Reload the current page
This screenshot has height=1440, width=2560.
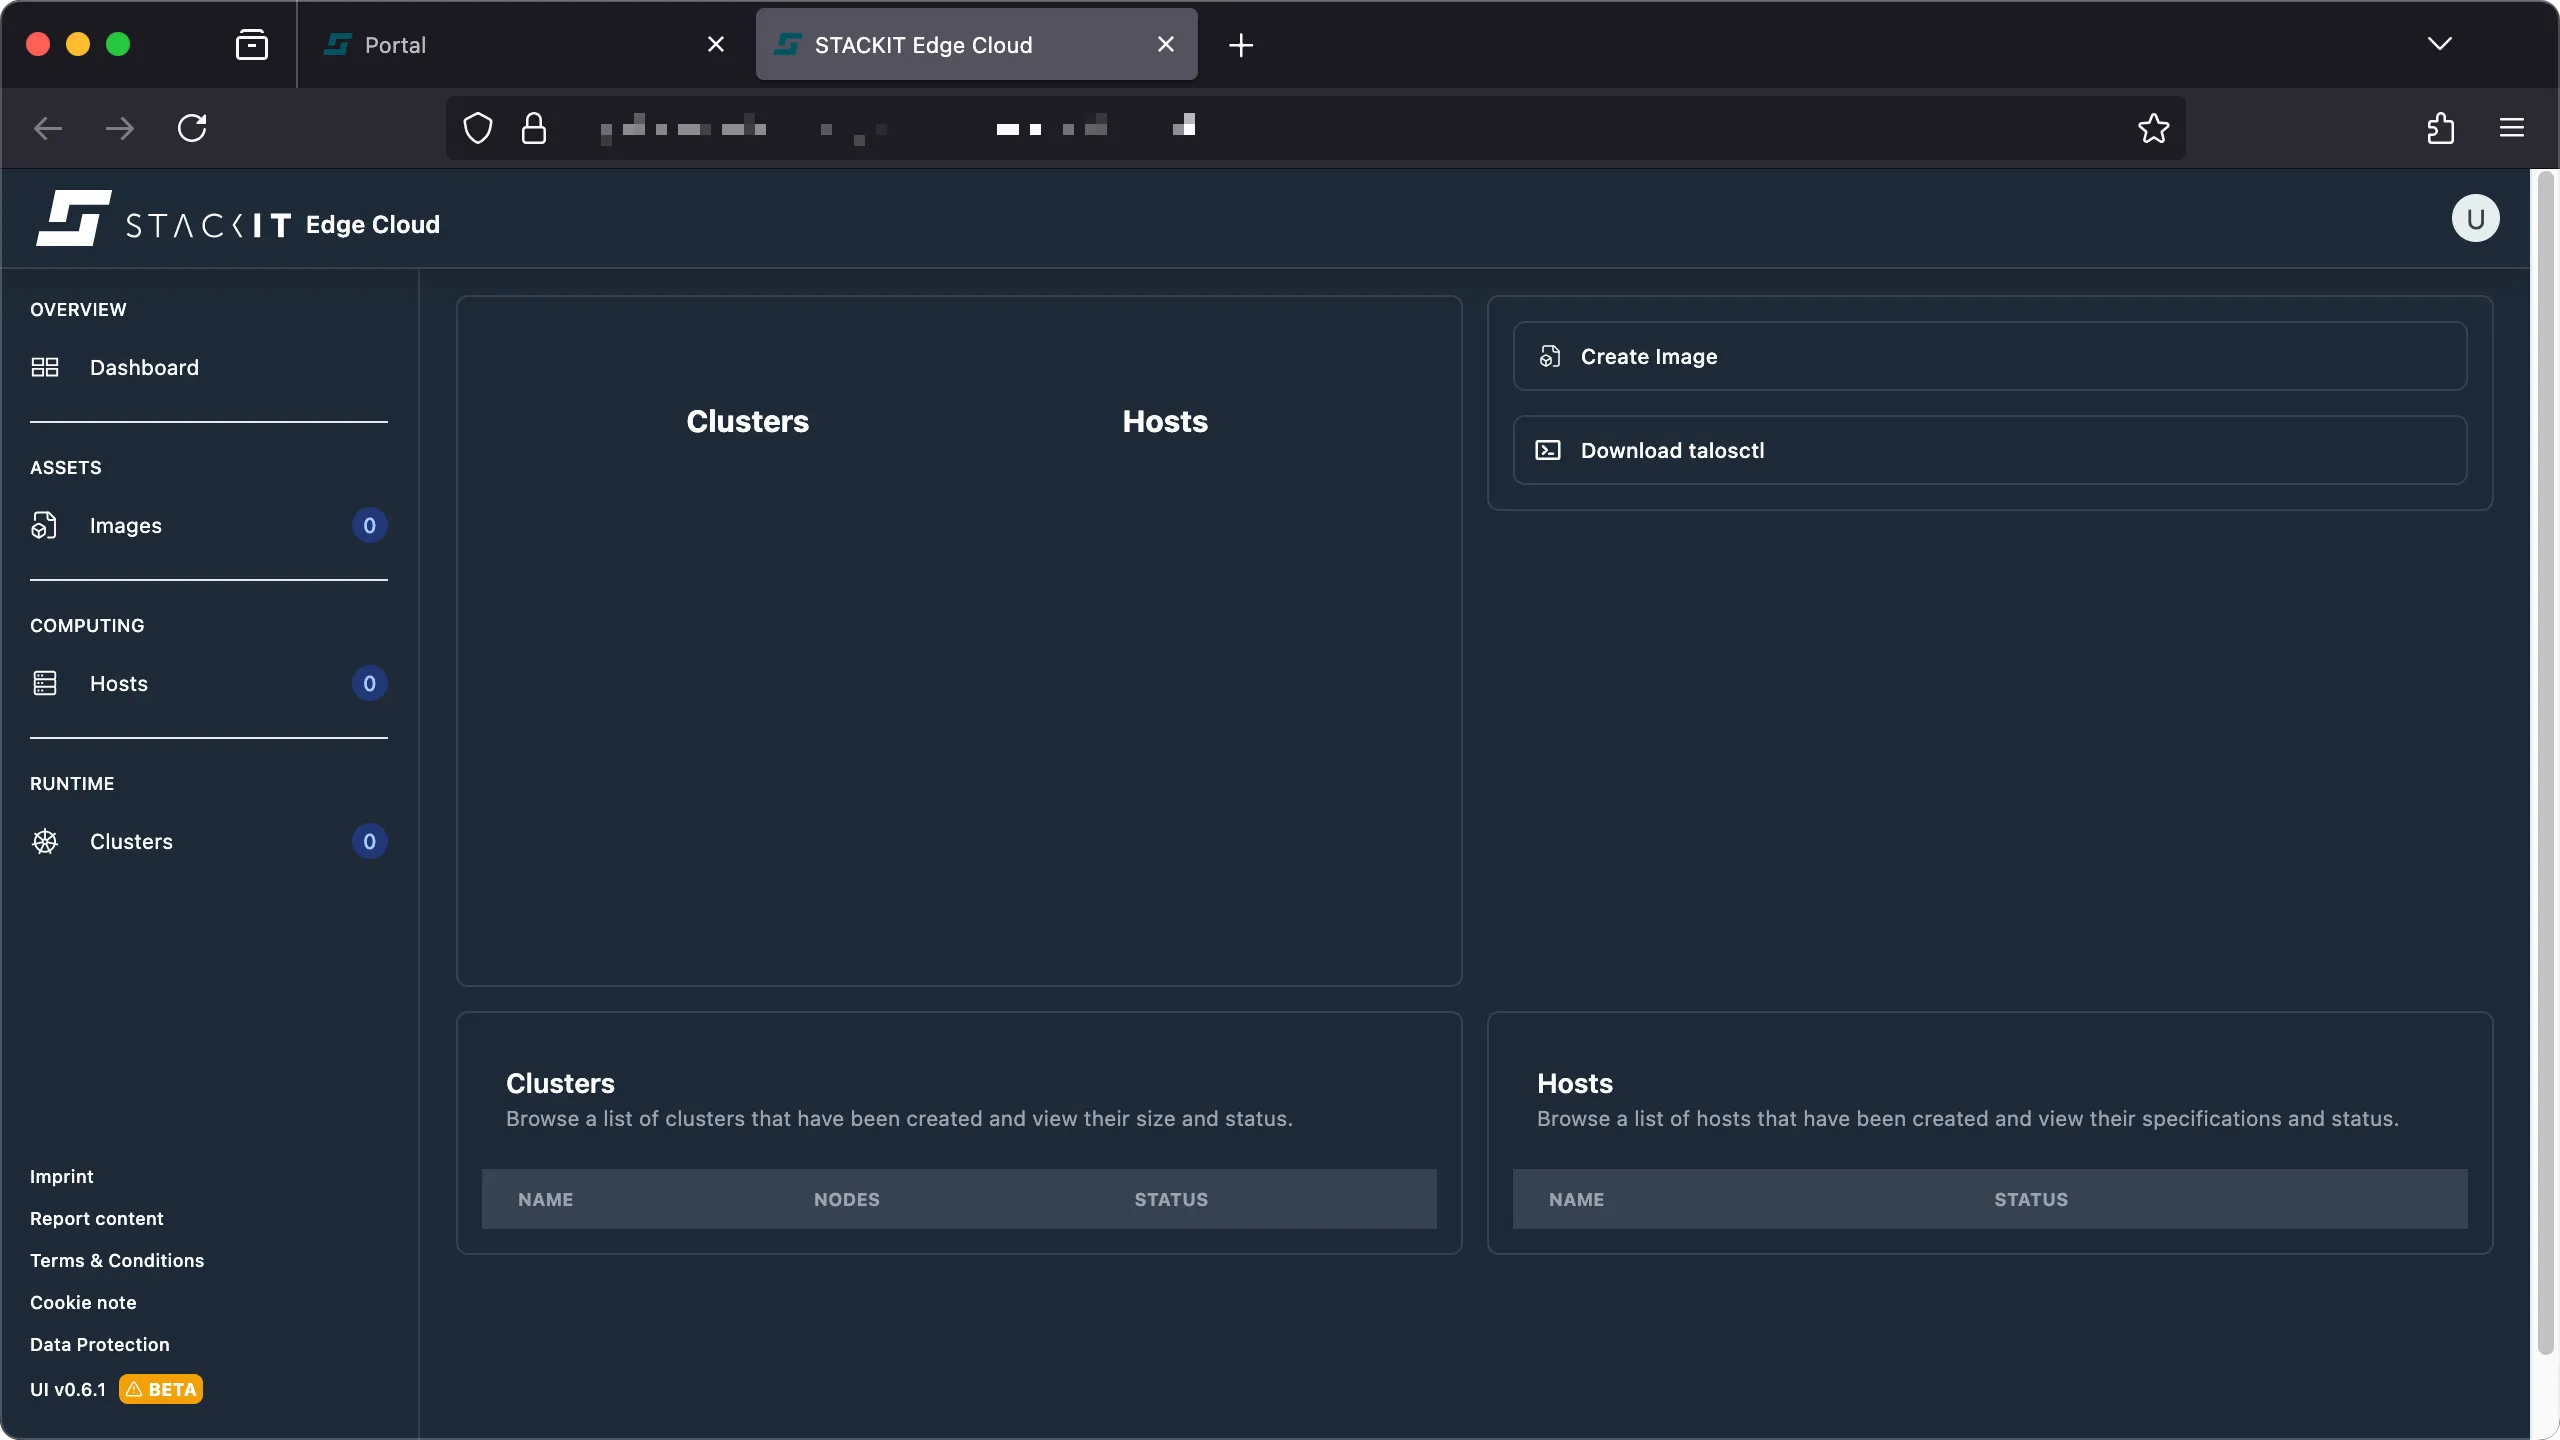click(x=192, y=128)
